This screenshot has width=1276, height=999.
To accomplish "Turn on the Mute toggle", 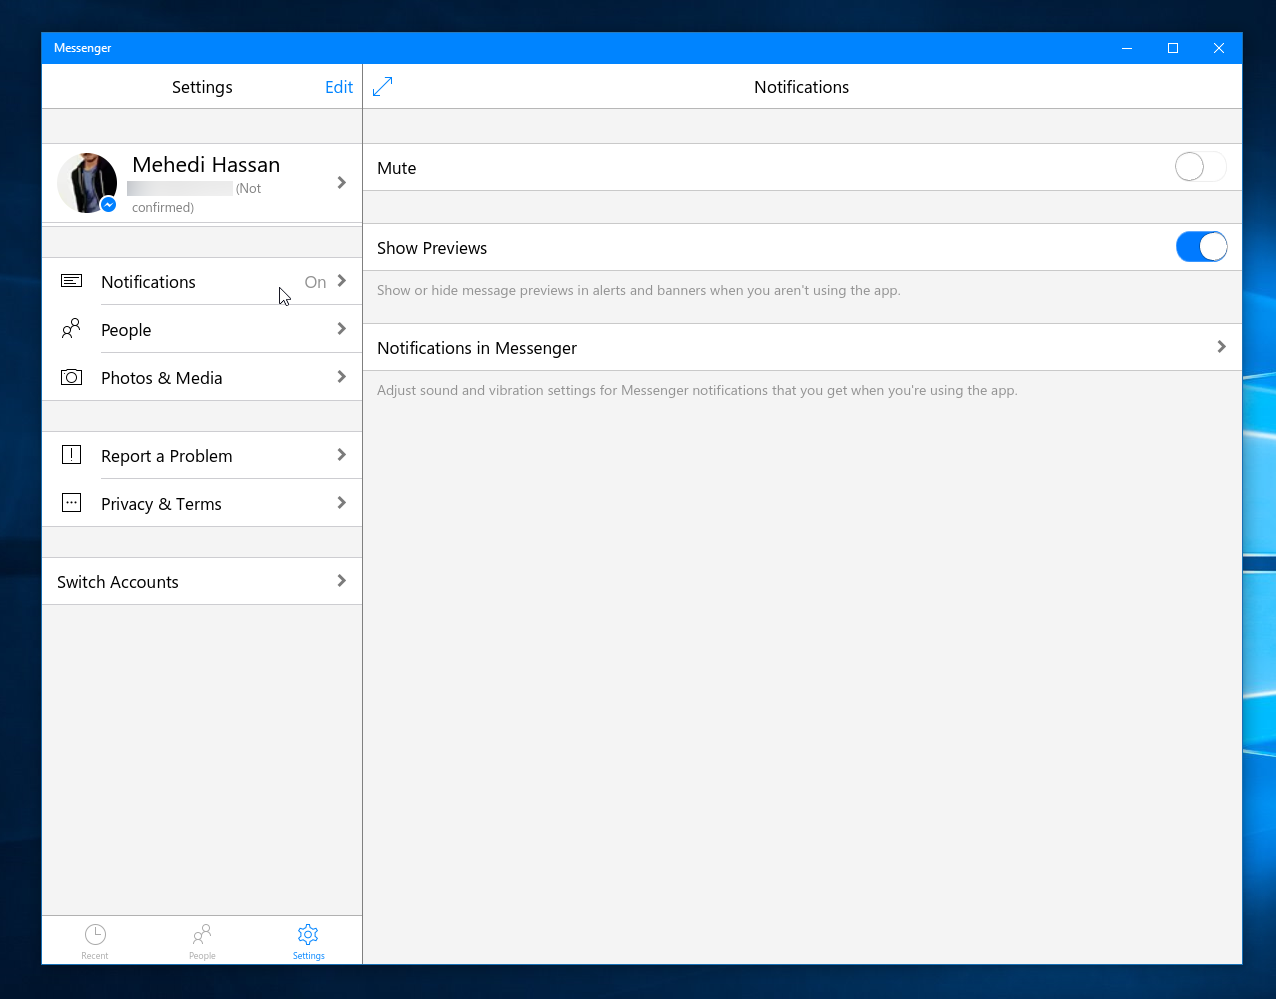I will pos(1200,167).
